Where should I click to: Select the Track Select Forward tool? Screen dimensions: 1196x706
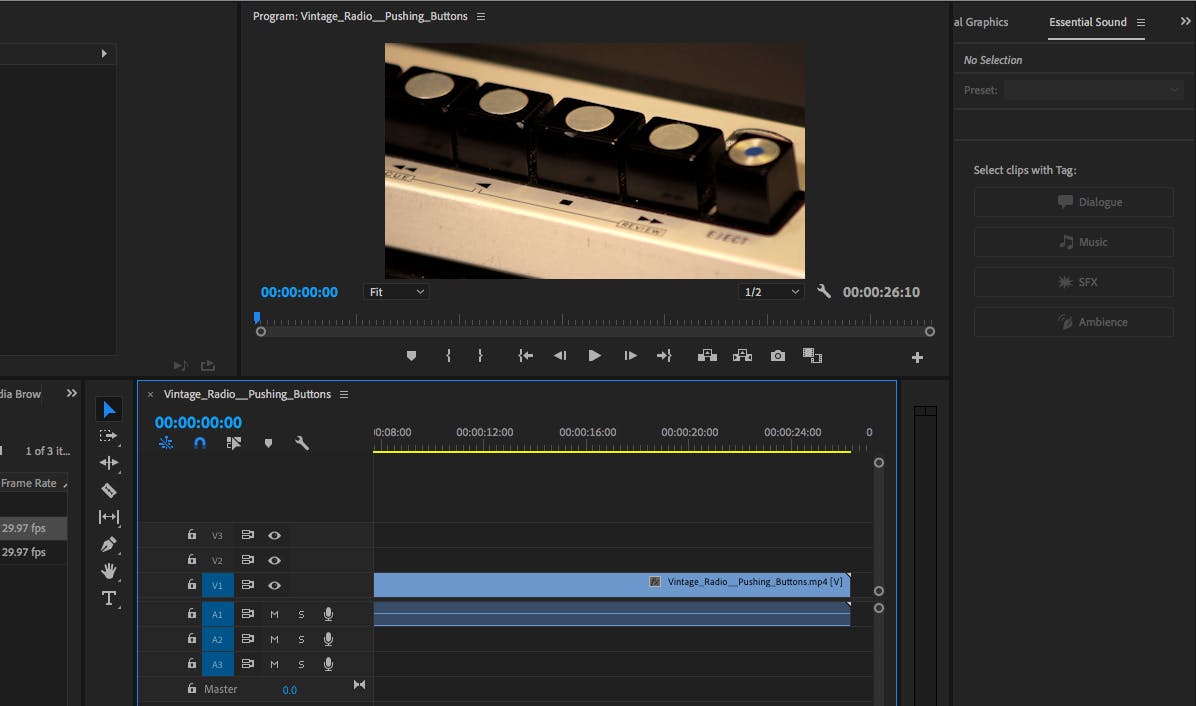click(x=108, y=436)
